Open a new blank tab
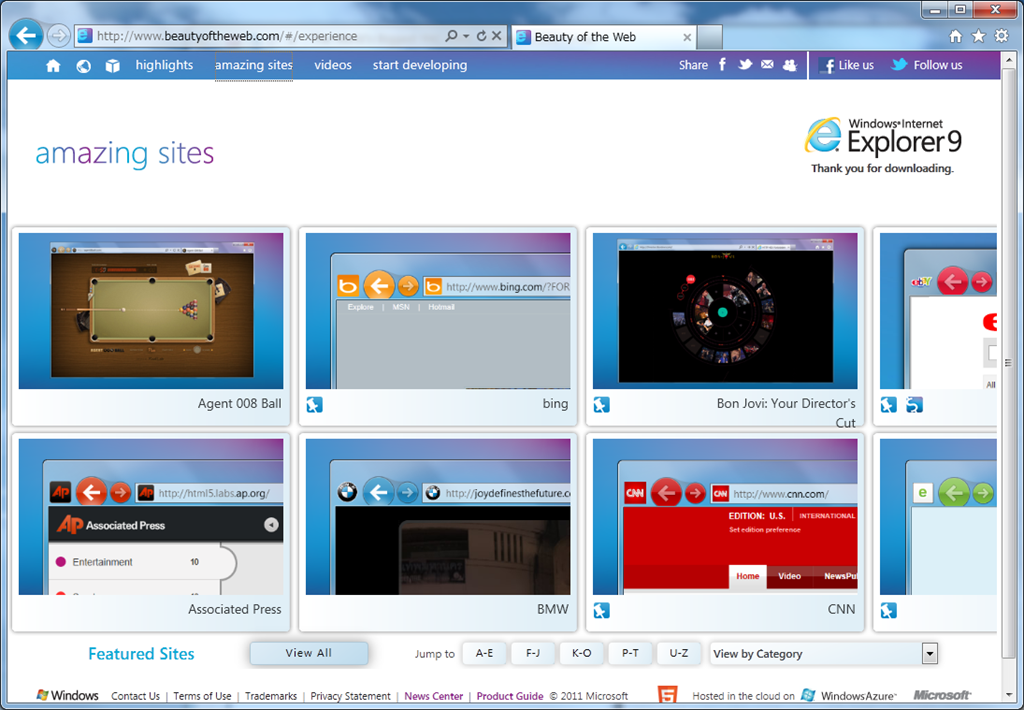 coord(709,37)
